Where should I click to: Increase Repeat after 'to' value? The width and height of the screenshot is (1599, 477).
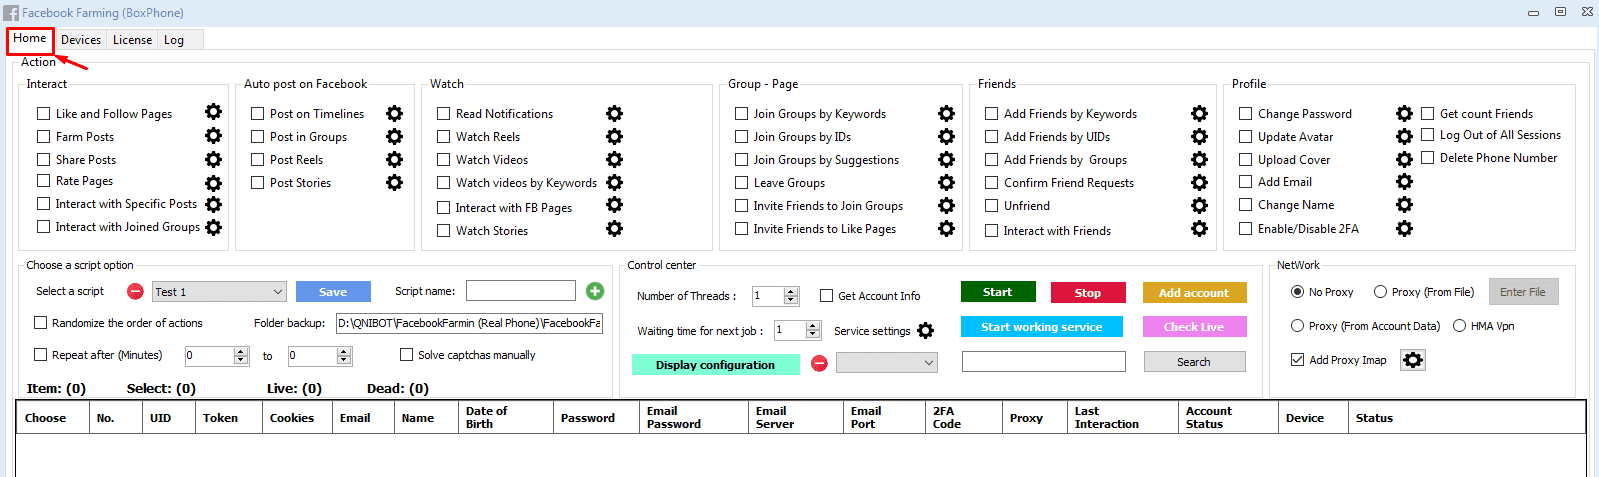[x=344, y=351]
